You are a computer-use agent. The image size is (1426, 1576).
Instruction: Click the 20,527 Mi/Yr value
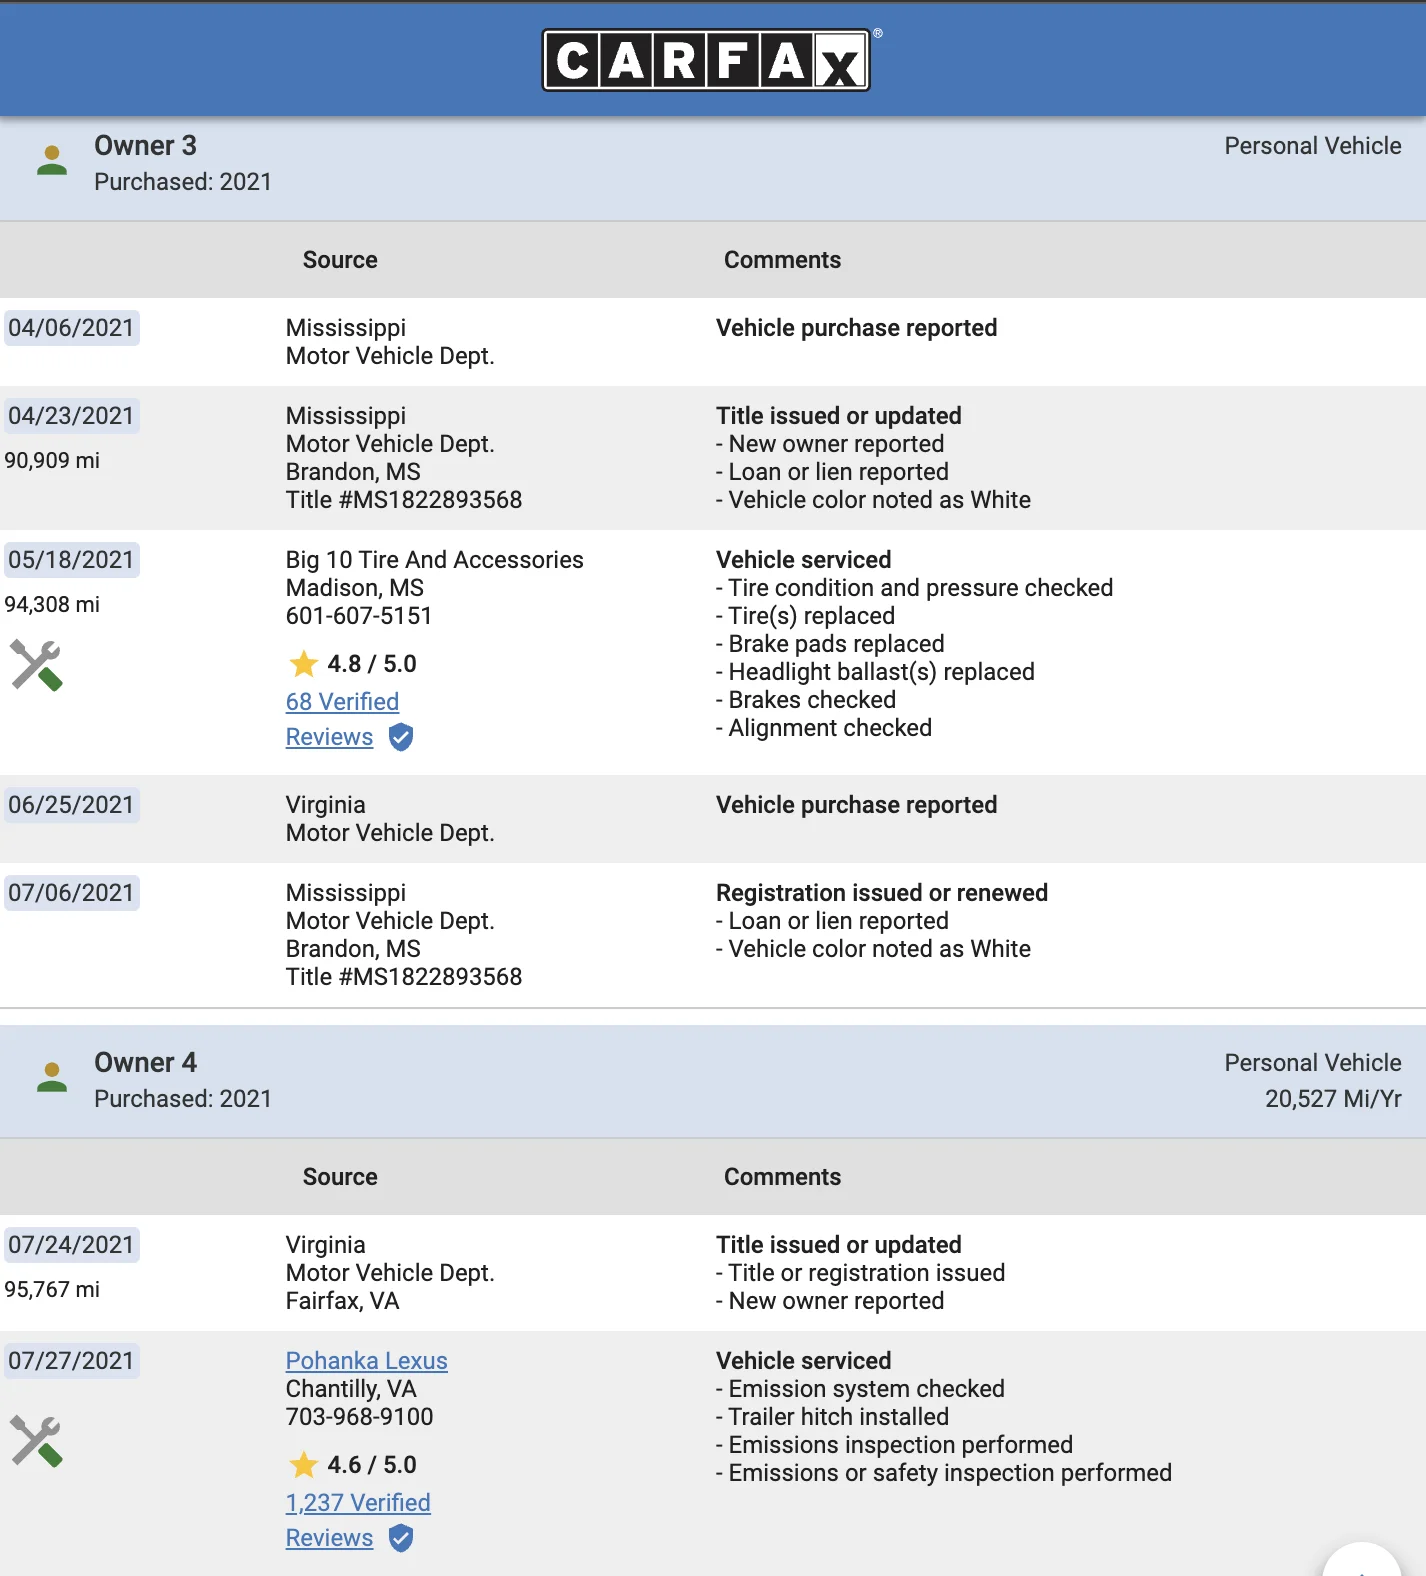coord(1333,1099)
